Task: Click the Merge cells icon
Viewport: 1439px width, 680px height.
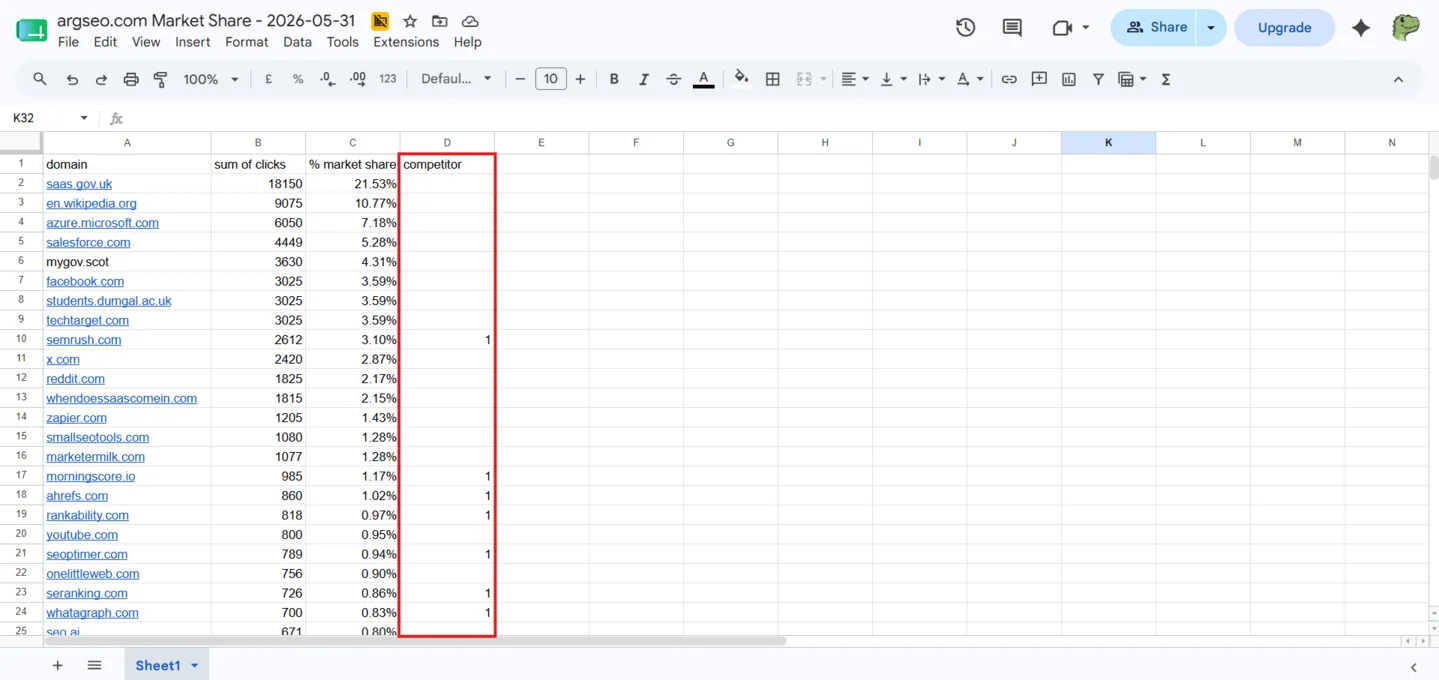Action: point(804,79)
